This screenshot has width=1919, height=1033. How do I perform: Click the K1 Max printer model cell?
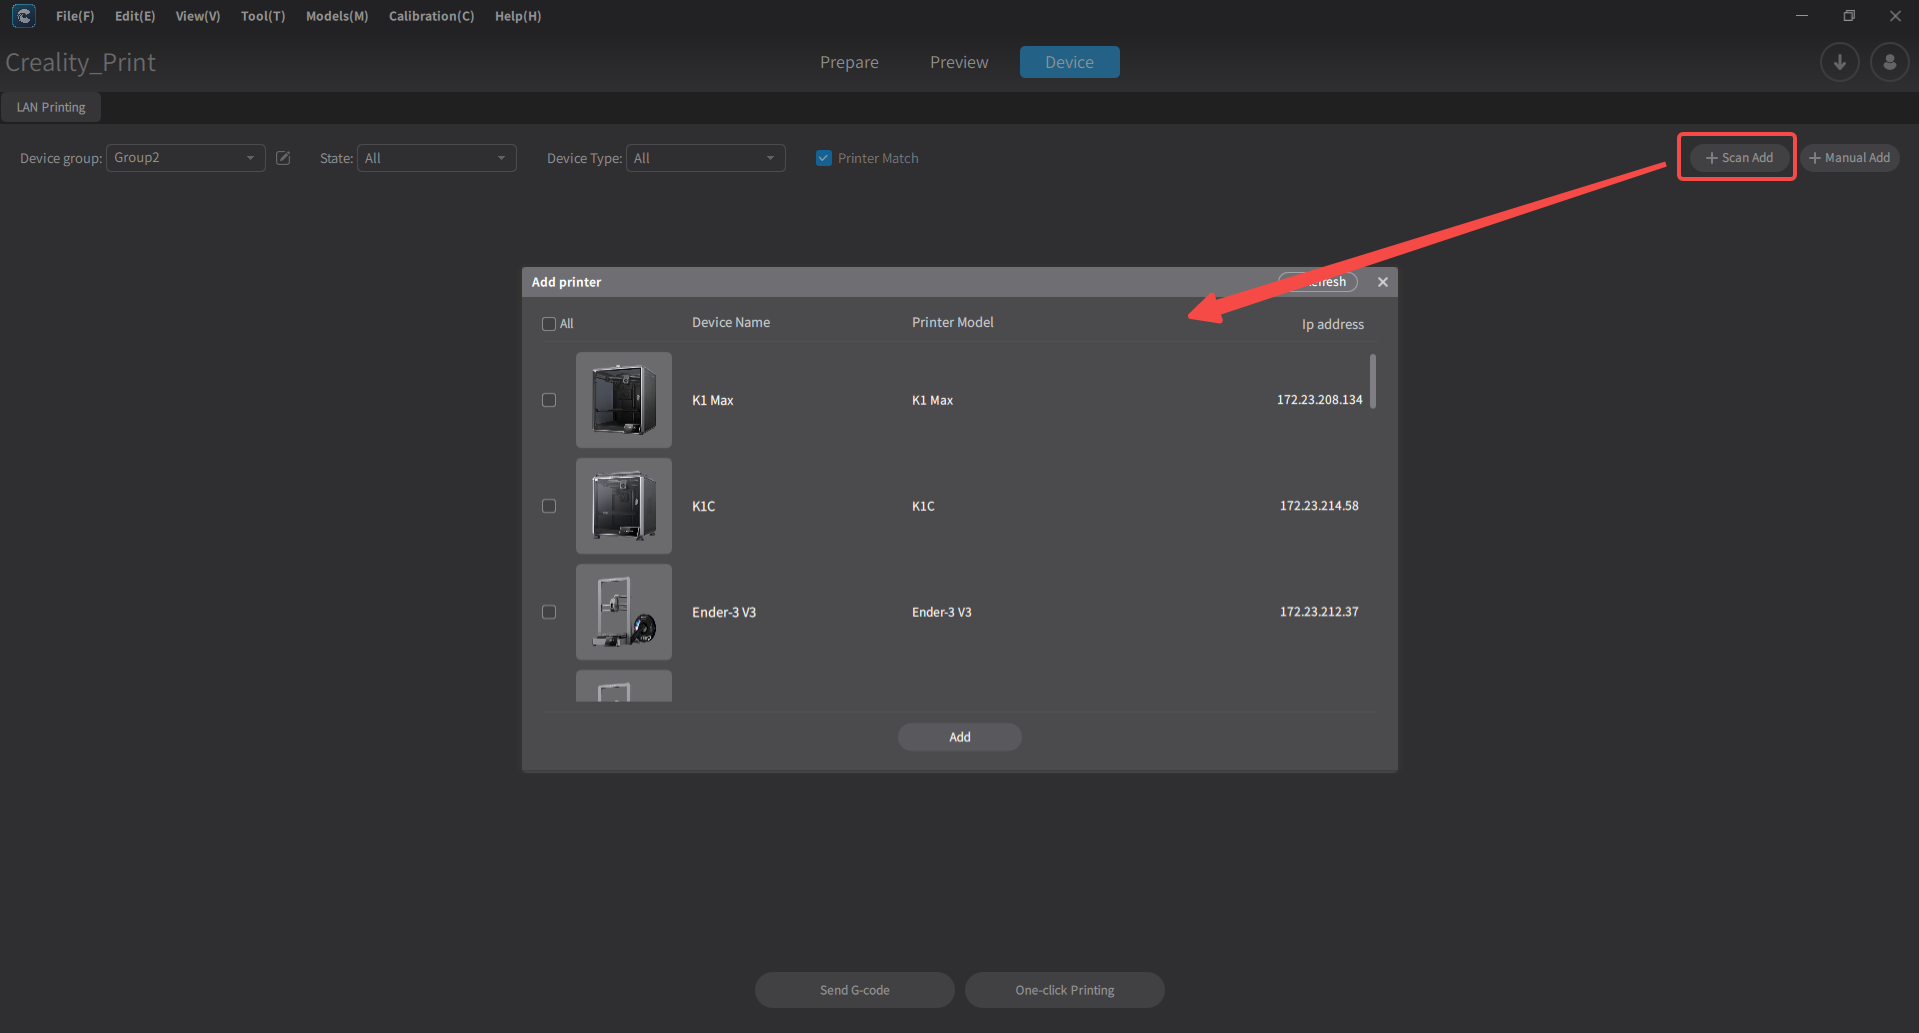(x=933, y=400)
